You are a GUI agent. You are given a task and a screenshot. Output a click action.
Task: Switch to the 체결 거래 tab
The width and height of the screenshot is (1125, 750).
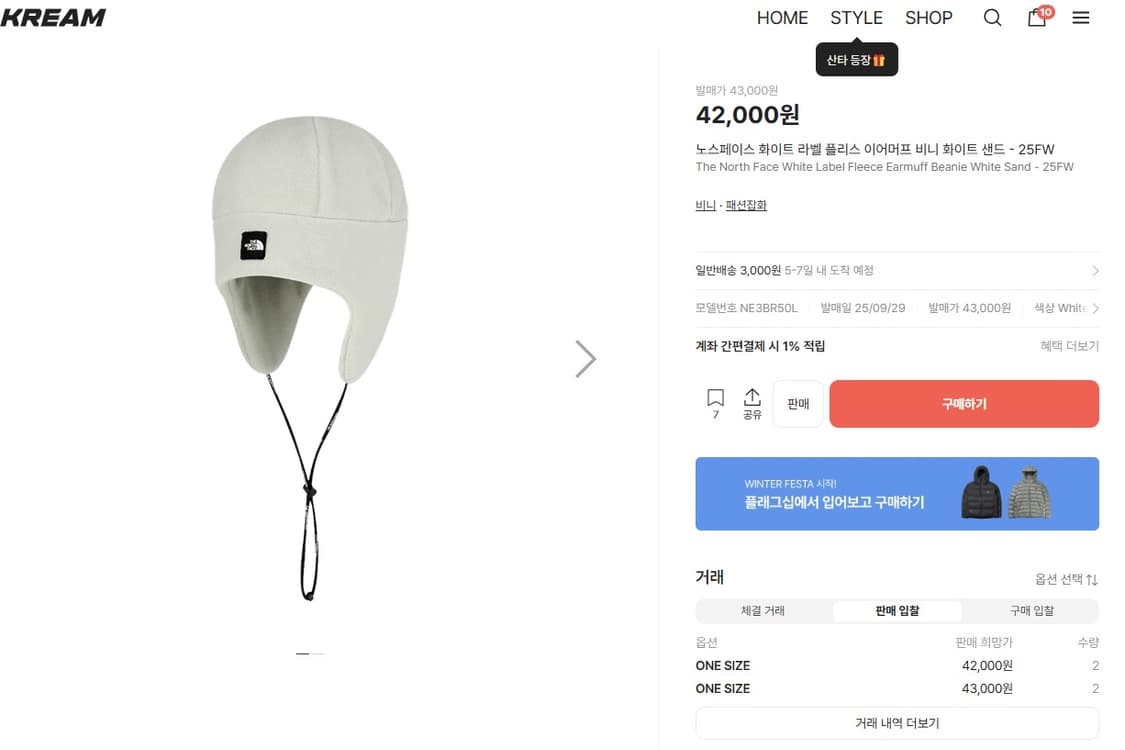coord(763,610)
